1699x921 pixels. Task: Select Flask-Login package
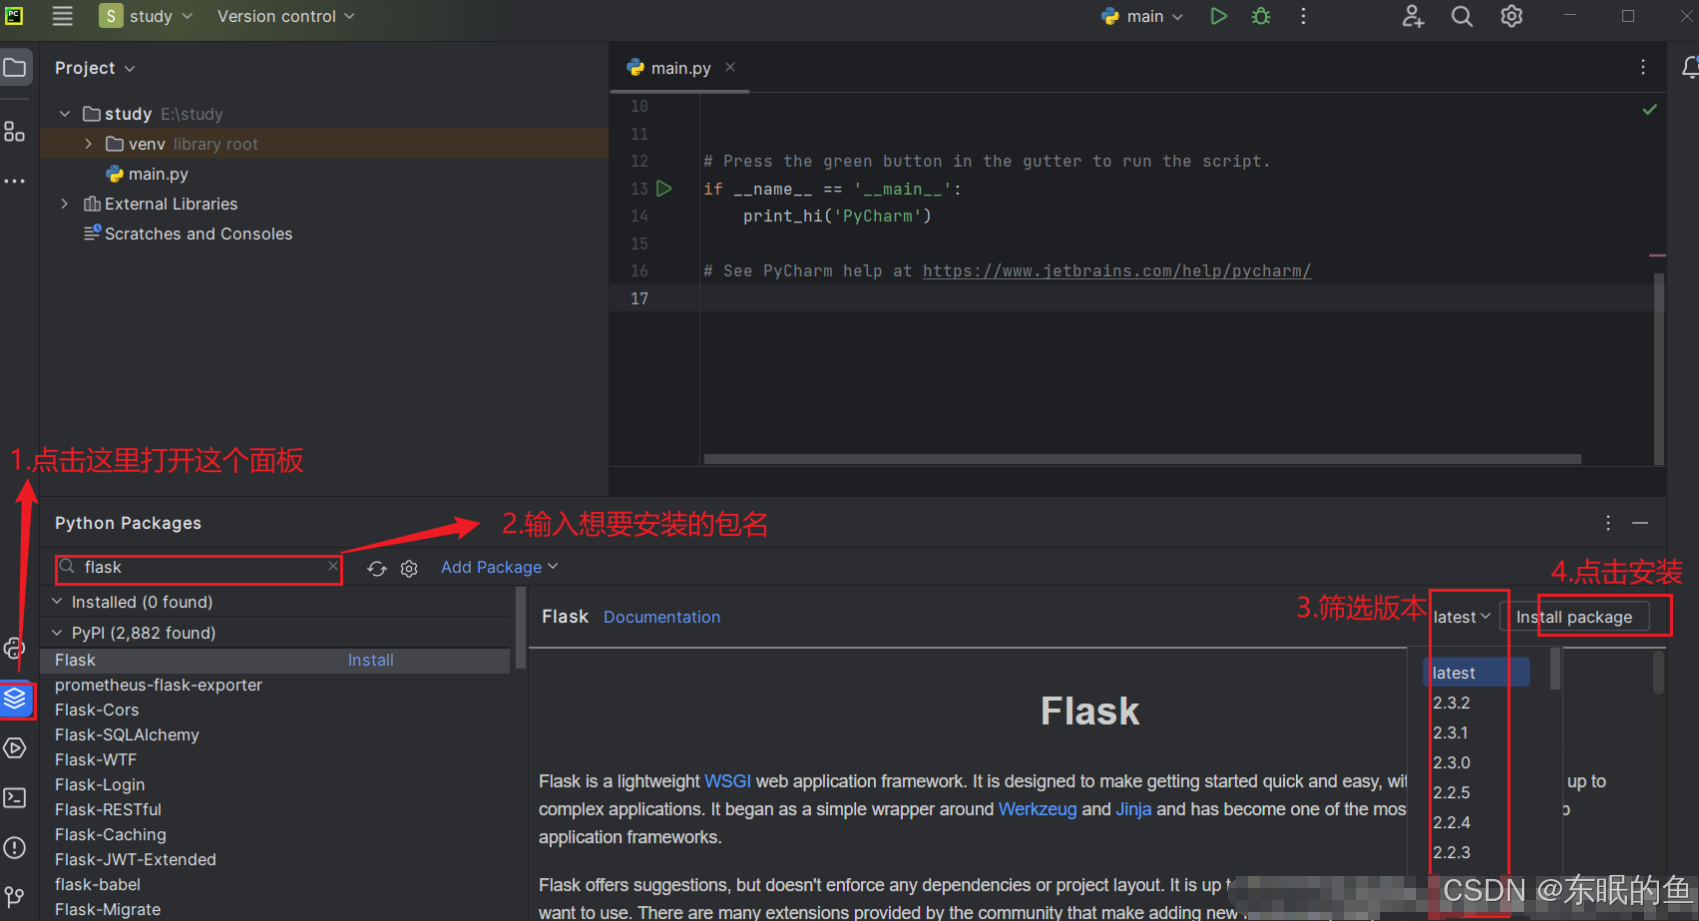point(100,785)
